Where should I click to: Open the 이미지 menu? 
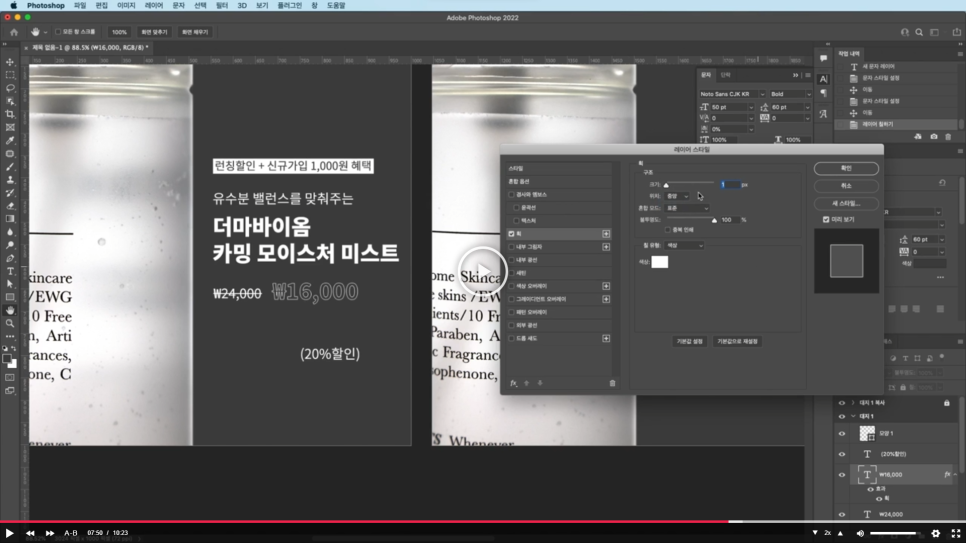pyautogui.click(x=126, y=6)
